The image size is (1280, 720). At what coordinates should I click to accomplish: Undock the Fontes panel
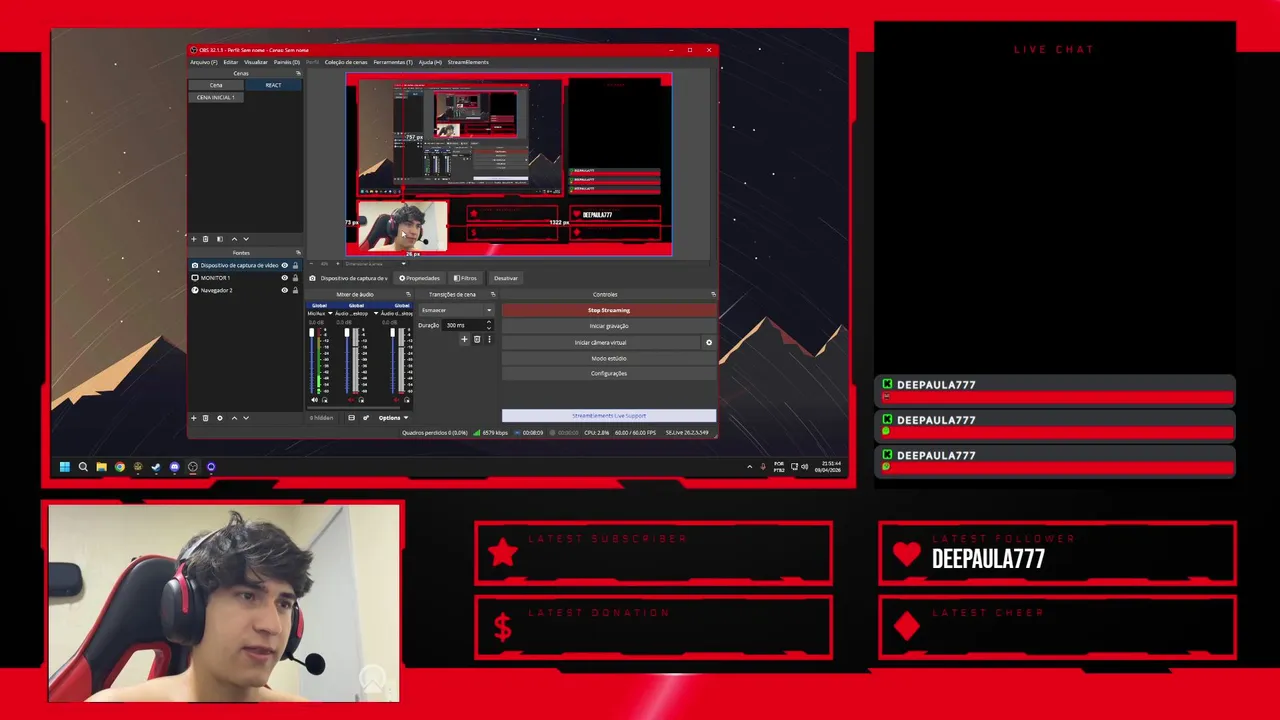298,253
